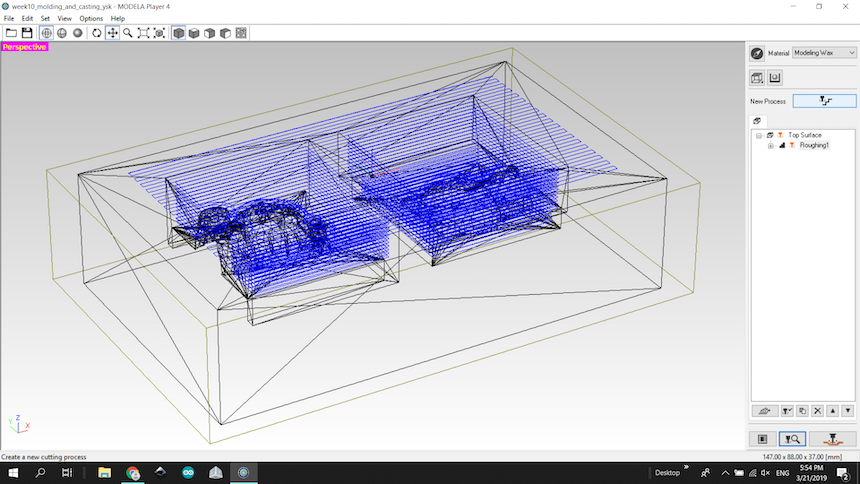Select the Rotate view tool

(x=97, y=33)
